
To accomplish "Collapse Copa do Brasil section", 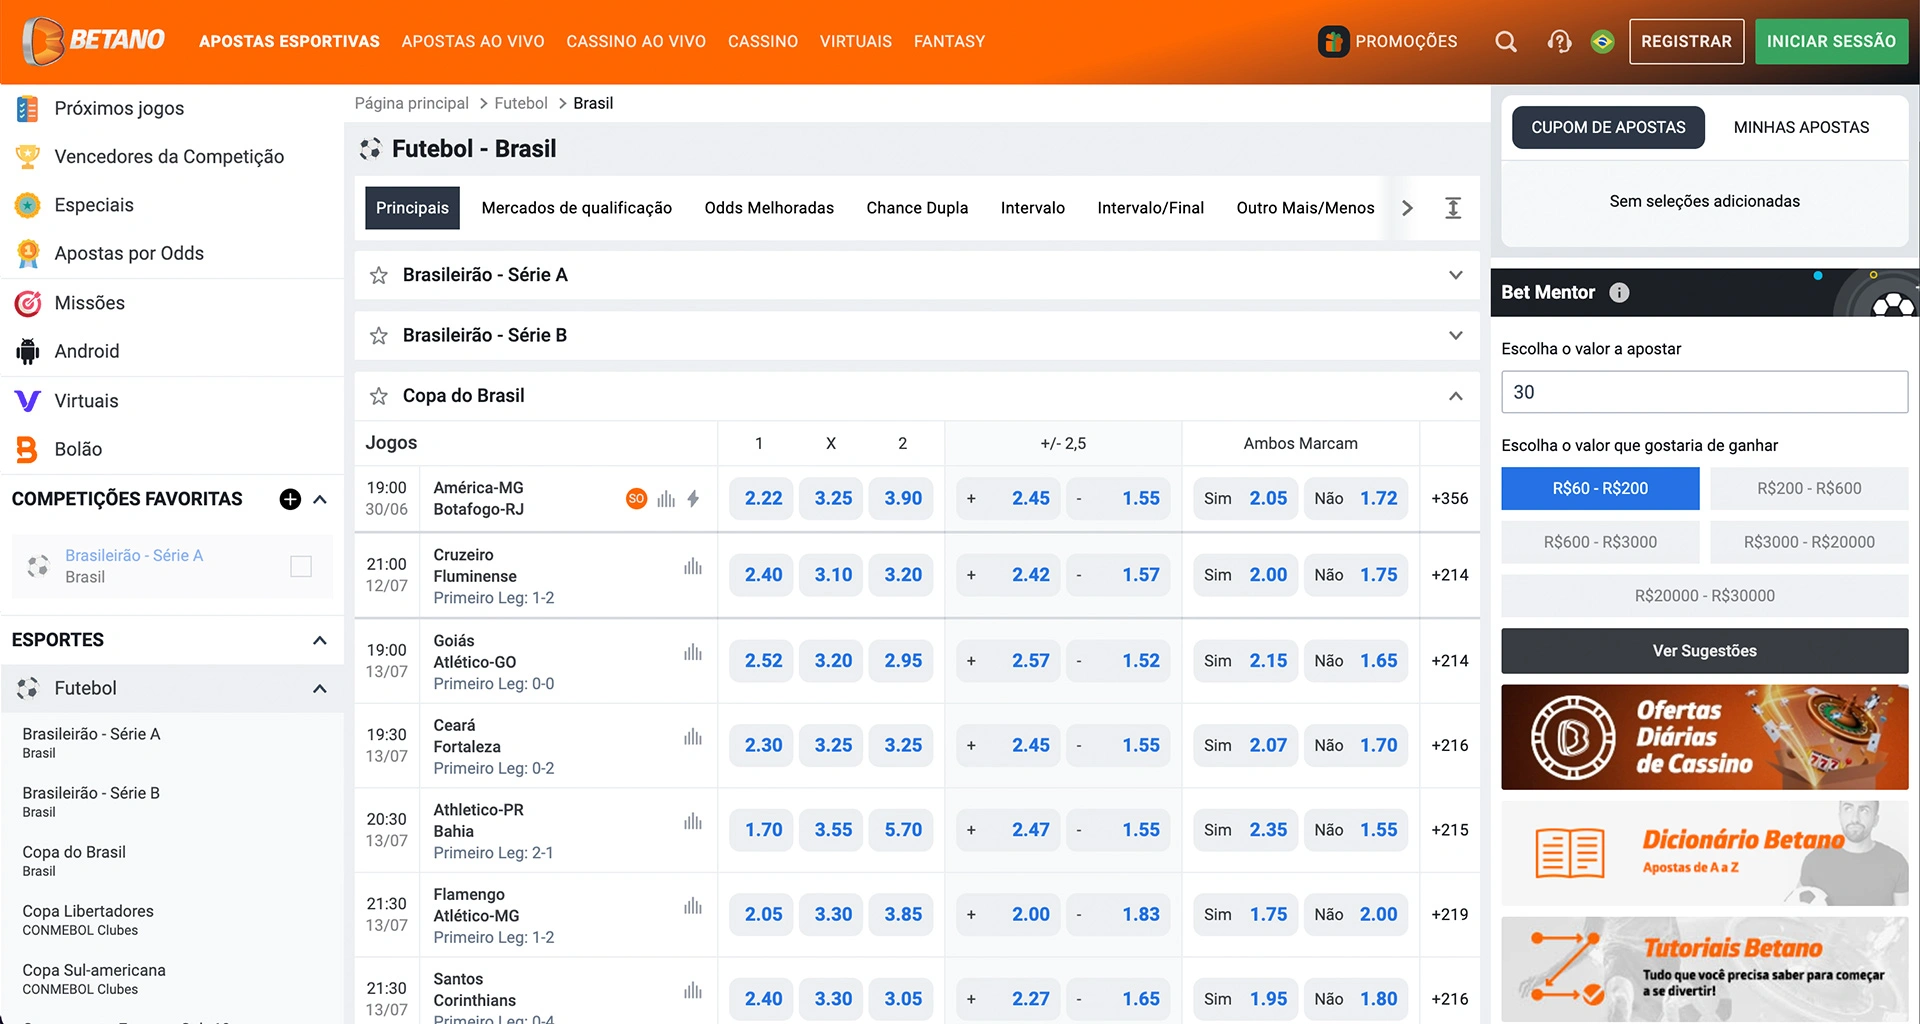I will (1456, 396).
